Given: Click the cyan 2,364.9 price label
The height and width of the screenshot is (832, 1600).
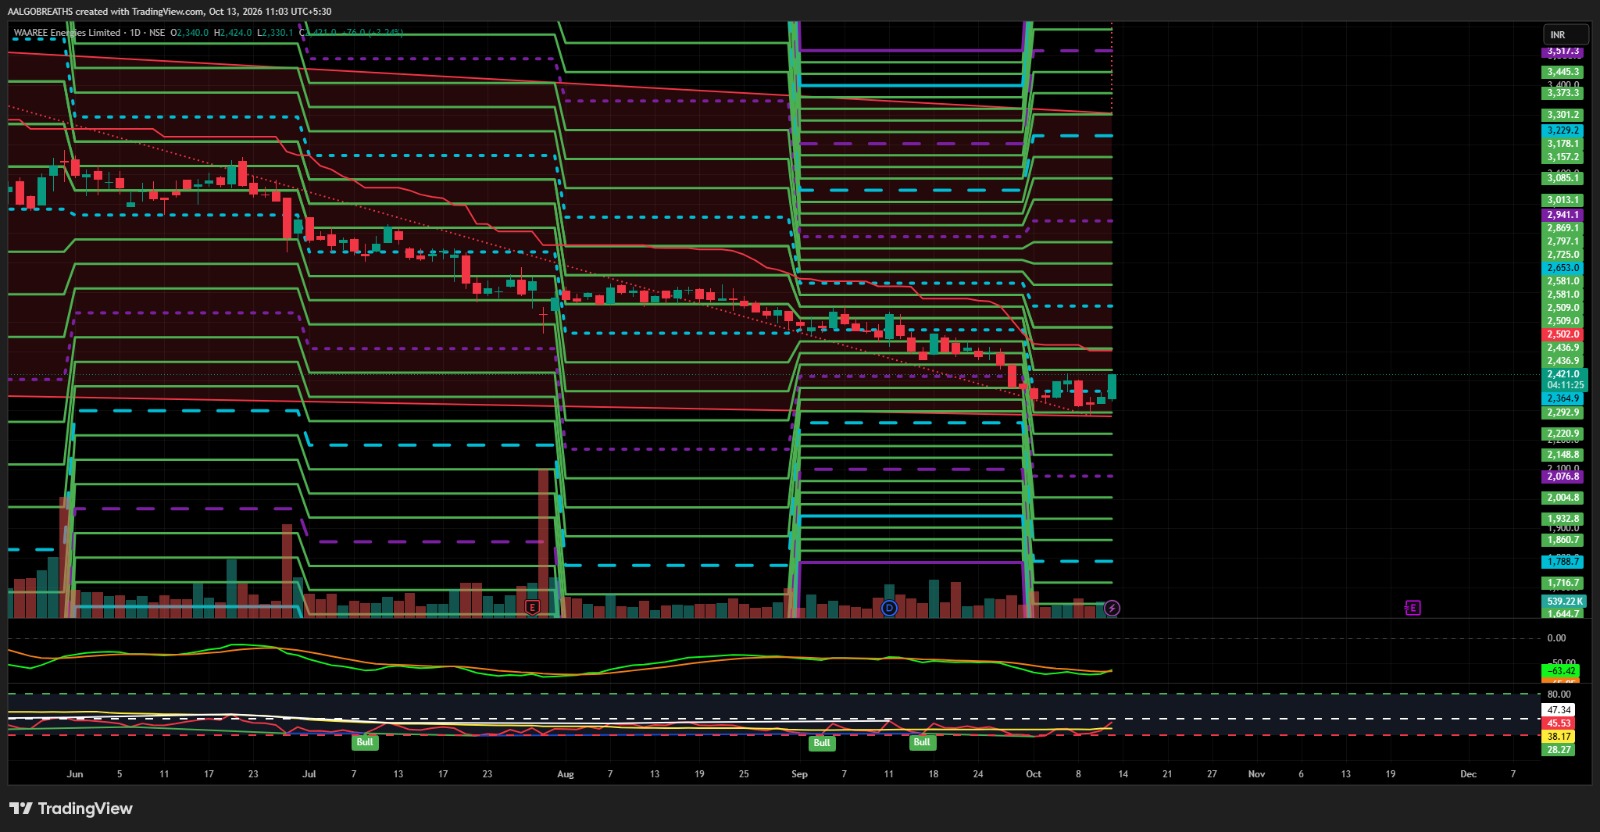Looking at the screenshot, I should point(1563,398).
